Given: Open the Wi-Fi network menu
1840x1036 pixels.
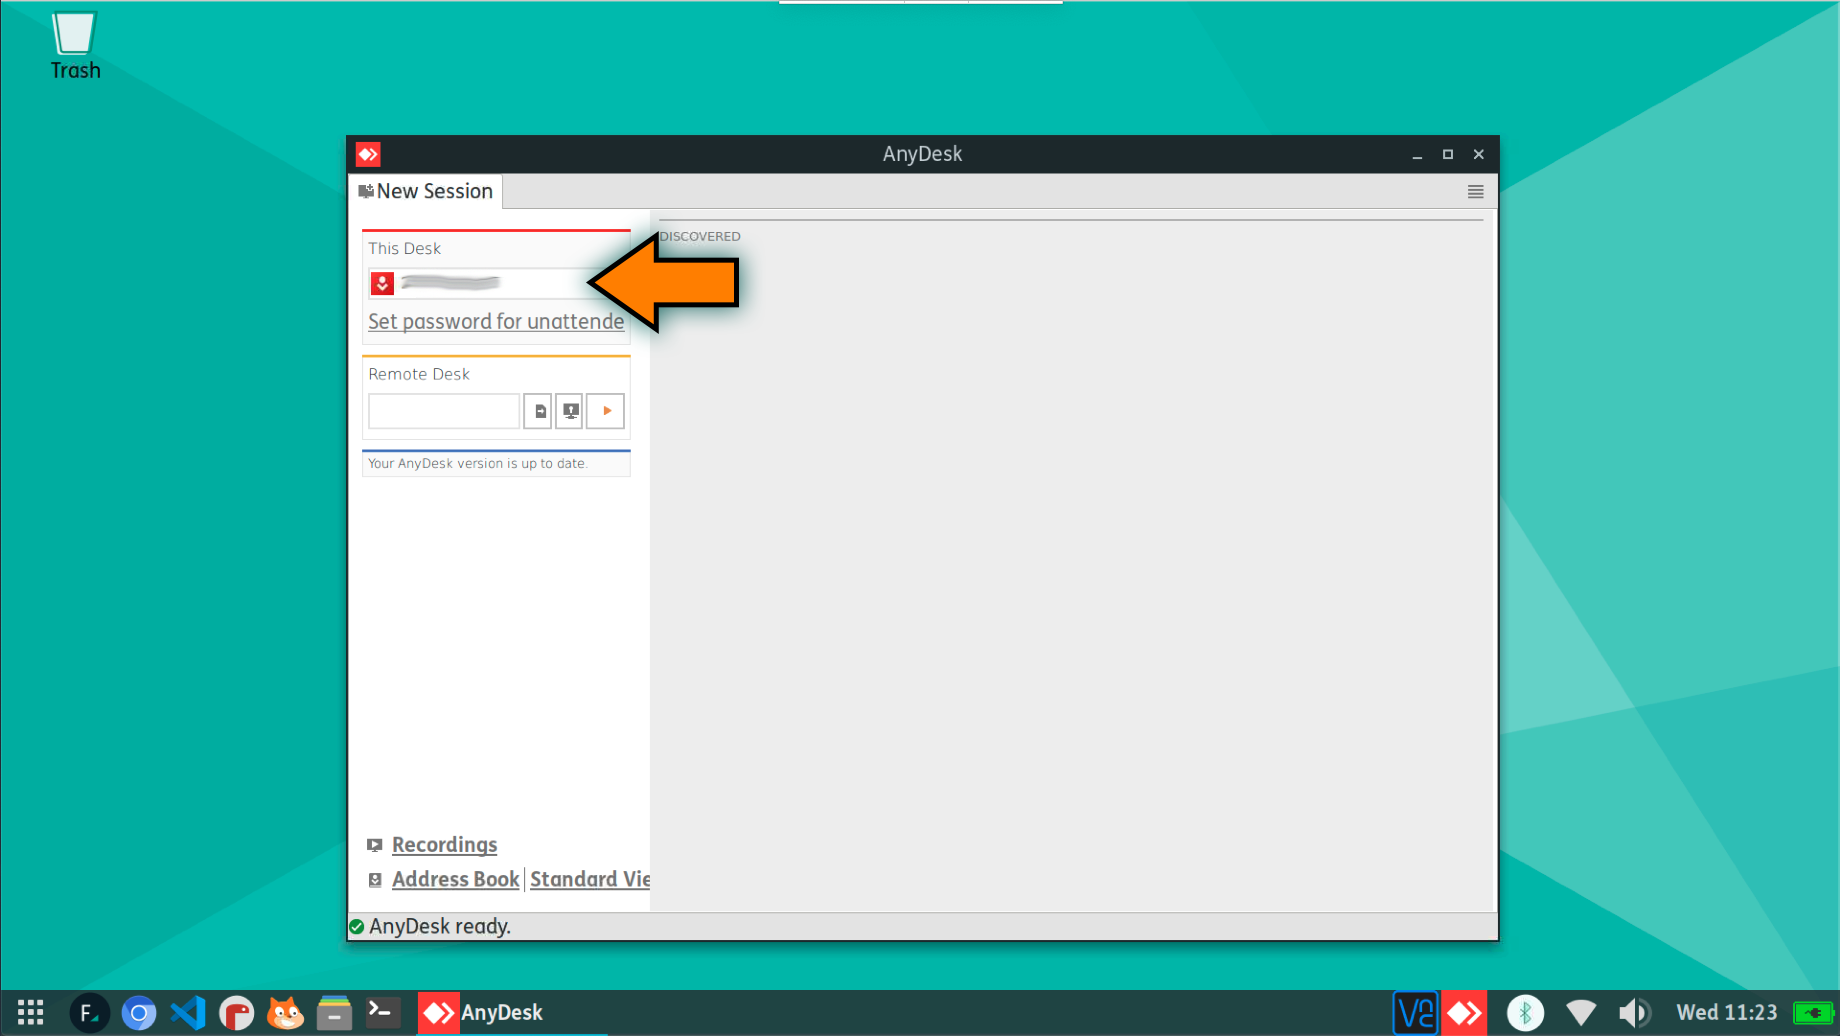Looking at the screenshot, I should click(x=1581, y=1013).
